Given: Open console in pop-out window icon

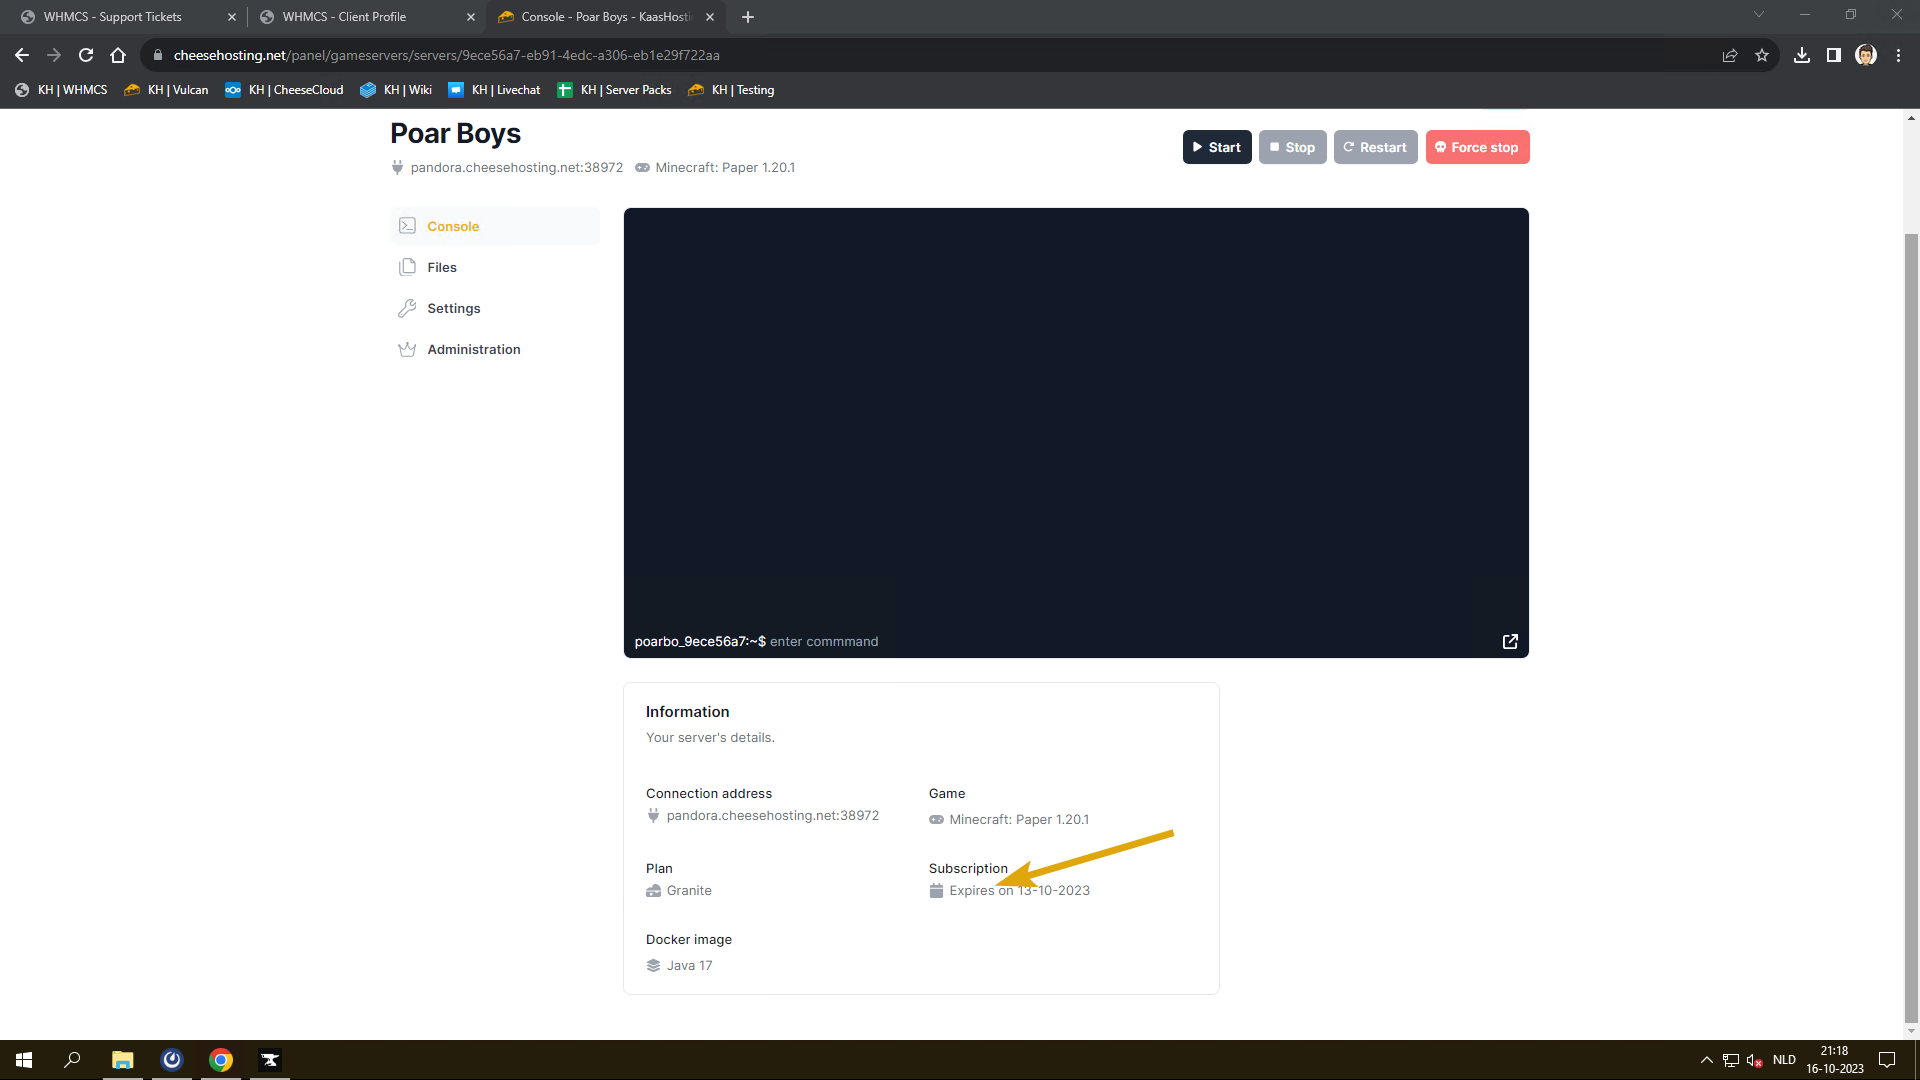Looking at the screenshot, I should (1510, 641).
